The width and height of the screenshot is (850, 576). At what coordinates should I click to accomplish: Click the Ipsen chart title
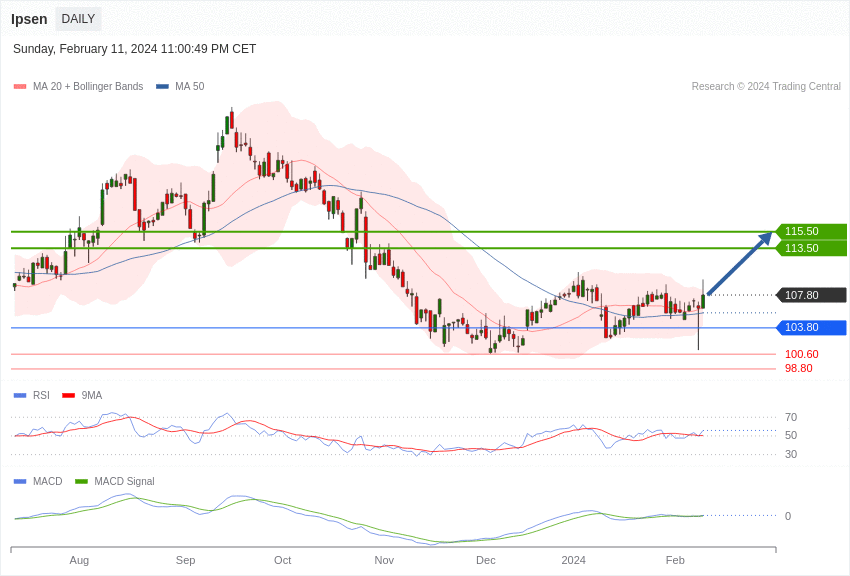pos(29,19)
